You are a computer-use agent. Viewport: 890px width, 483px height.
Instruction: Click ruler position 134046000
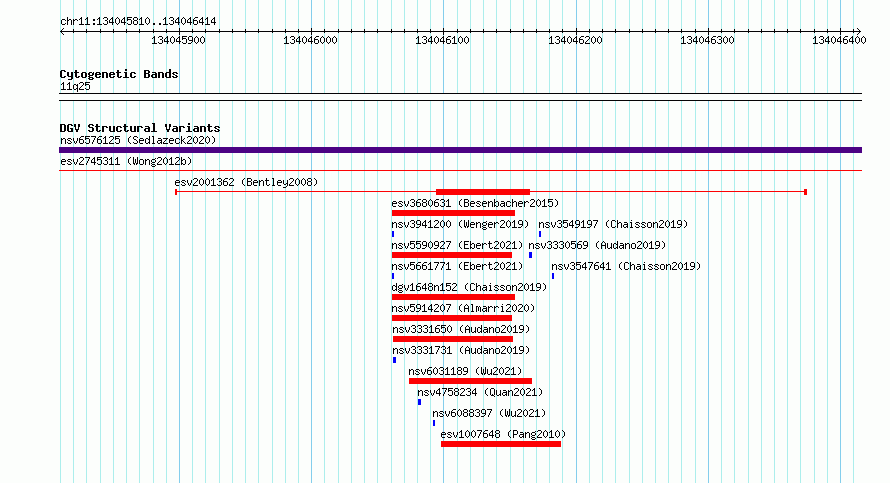click(x=310, y=40)
